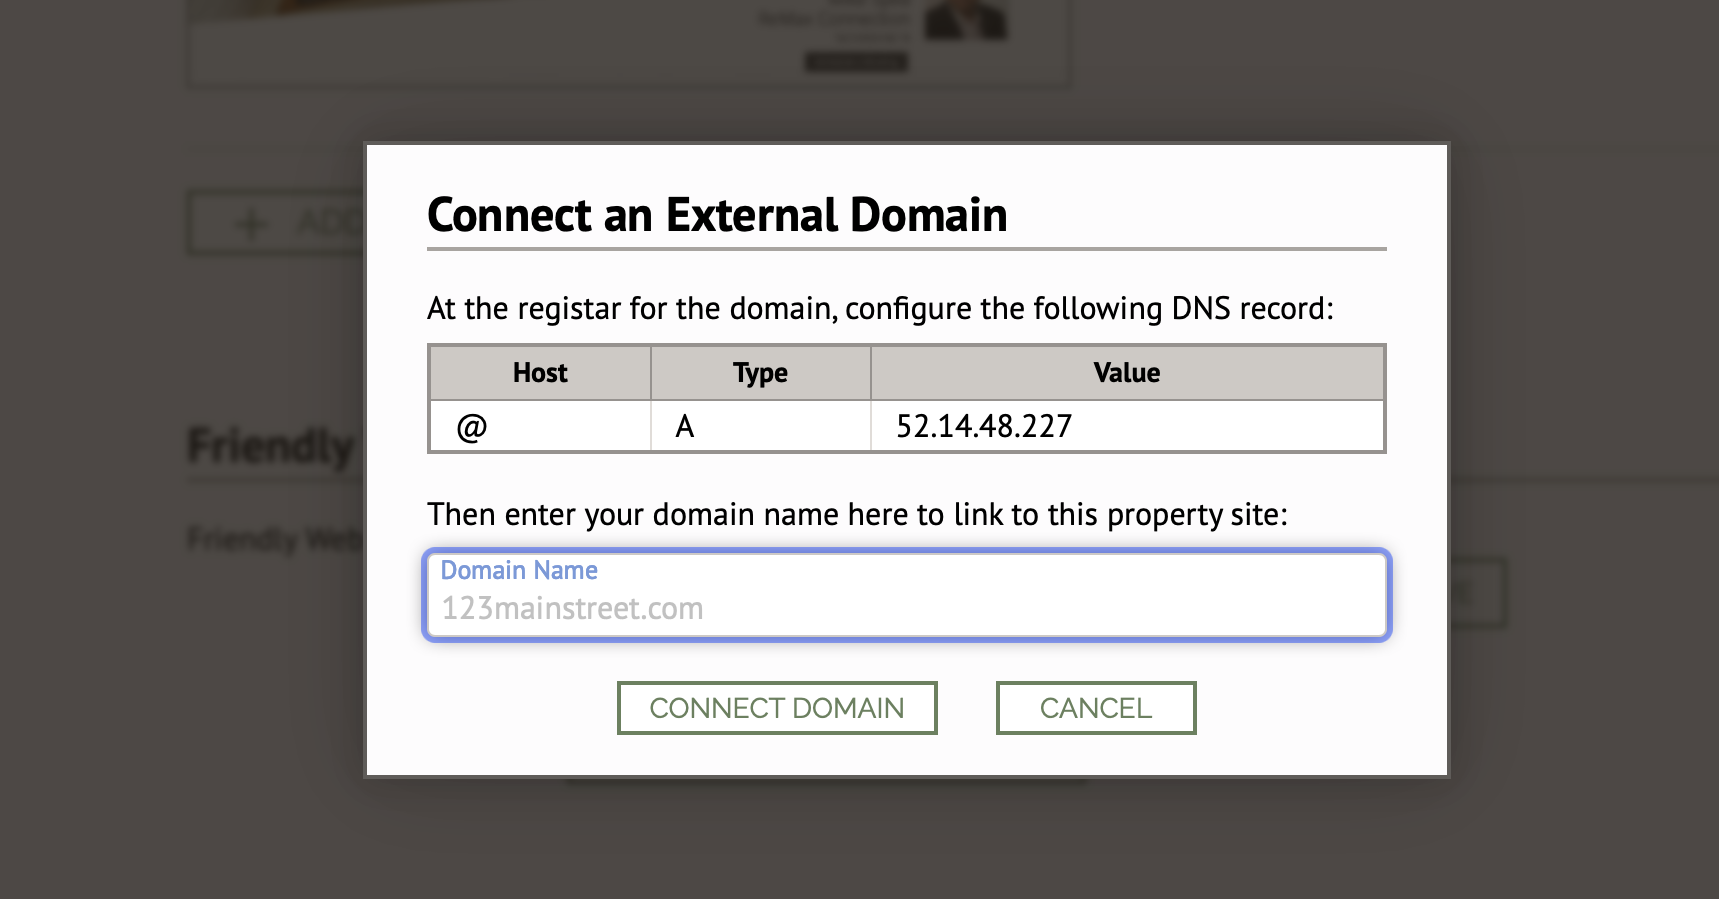Viewport: 1719px width, 899px height.
Task: Click the Type column header
Action: click(760, 373)
